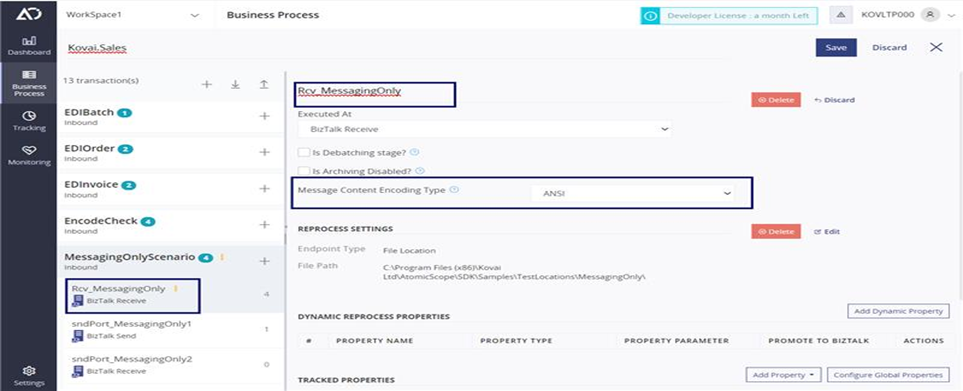Viewport: 963px width, 391px height.
Task: Open the Monitoring heart icon
Action: coord(29,155)
